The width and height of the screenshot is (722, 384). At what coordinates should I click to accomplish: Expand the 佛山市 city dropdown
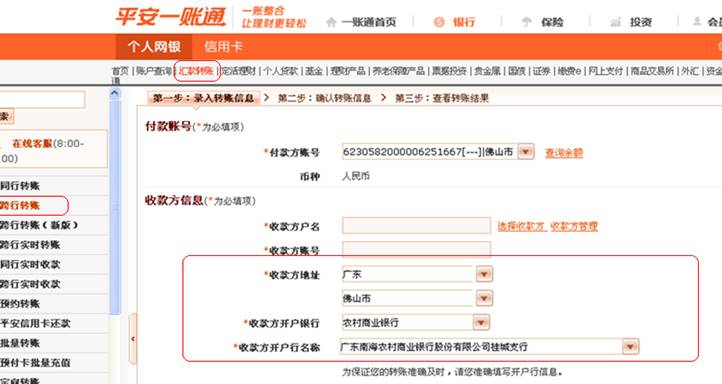point(484,298)
